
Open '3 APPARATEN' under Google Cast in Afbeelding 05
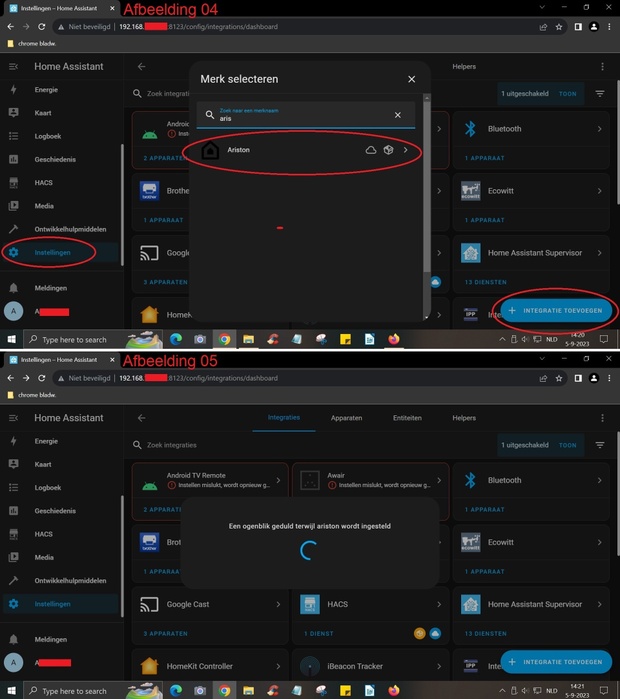click(x=165, y=633)
